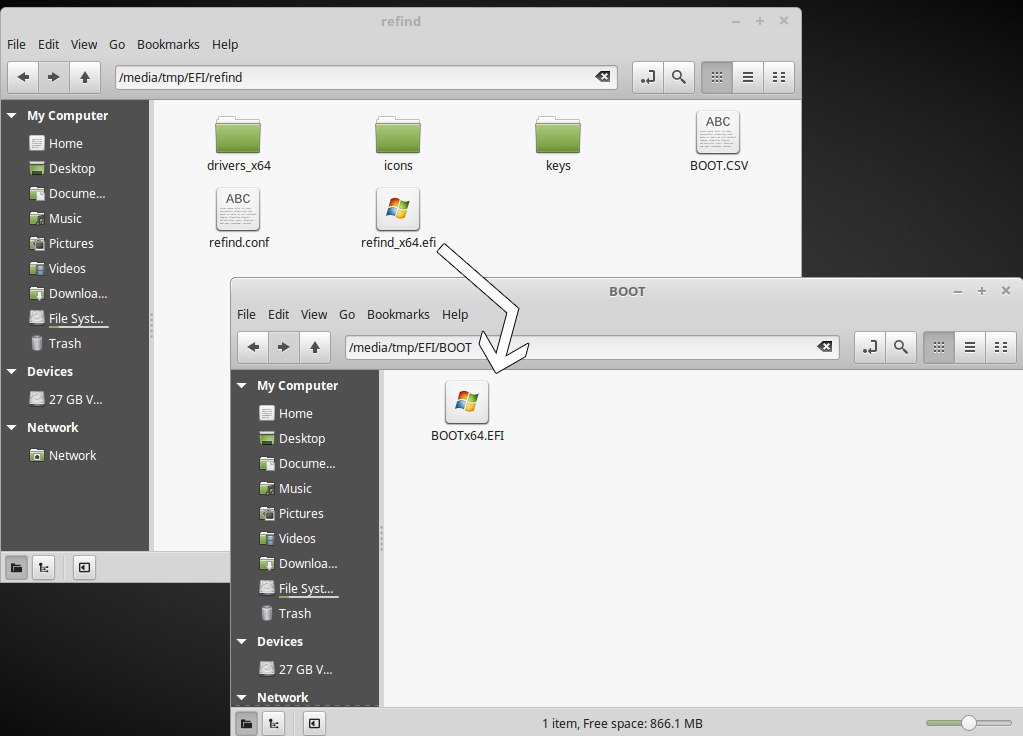The height and width of the screenshot is (736, 1023).
Task: Open Edit menu in BOOT window
Action: tap(278, 314)
